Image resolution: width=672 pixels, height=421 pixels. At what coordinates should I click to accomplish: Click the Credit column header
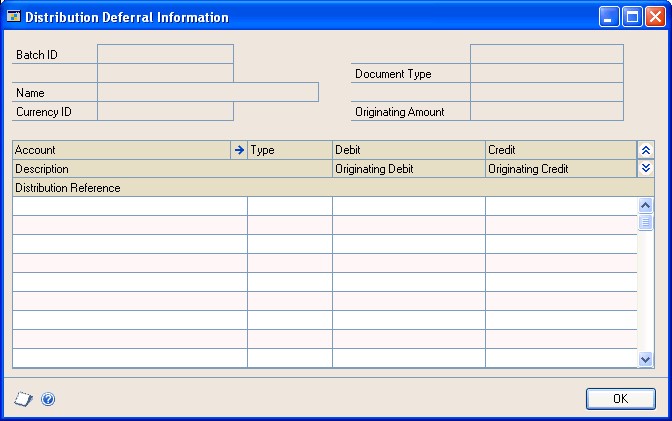coord(561,150)
